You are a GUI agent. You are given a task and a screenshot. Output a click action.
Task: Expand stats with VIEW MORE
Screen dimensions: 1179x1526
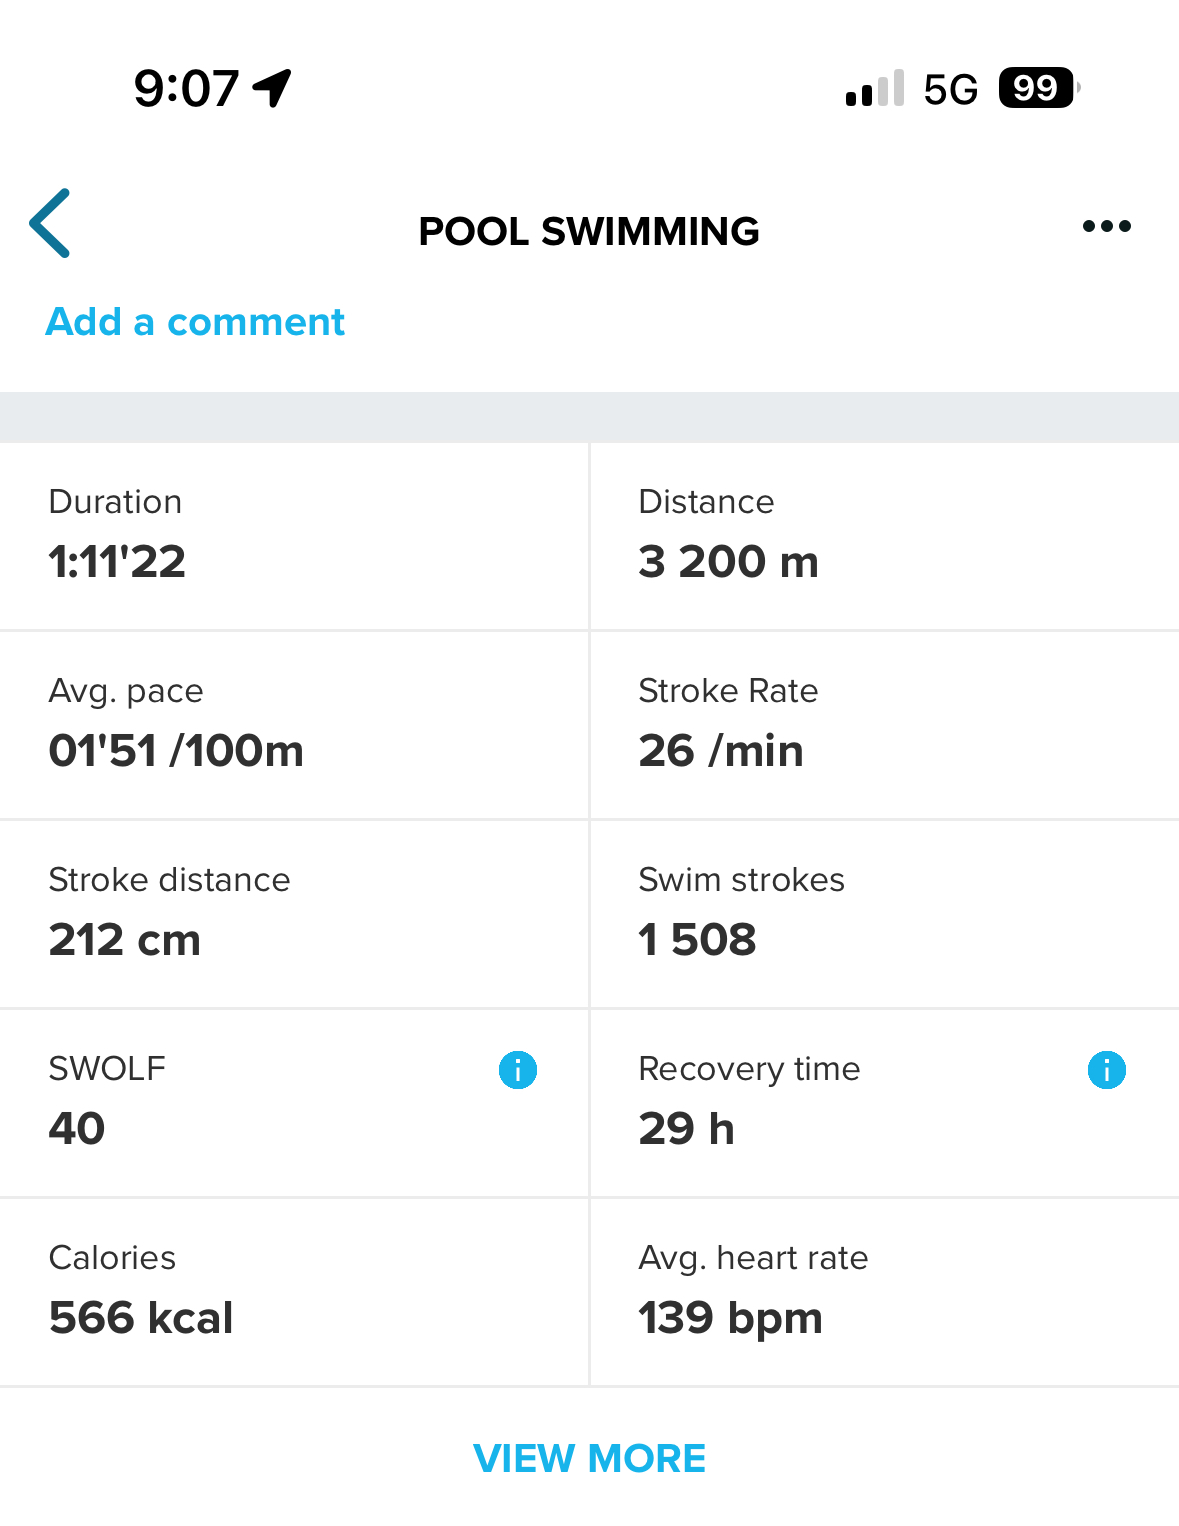pyautogui.click(x=589, y=1458)
